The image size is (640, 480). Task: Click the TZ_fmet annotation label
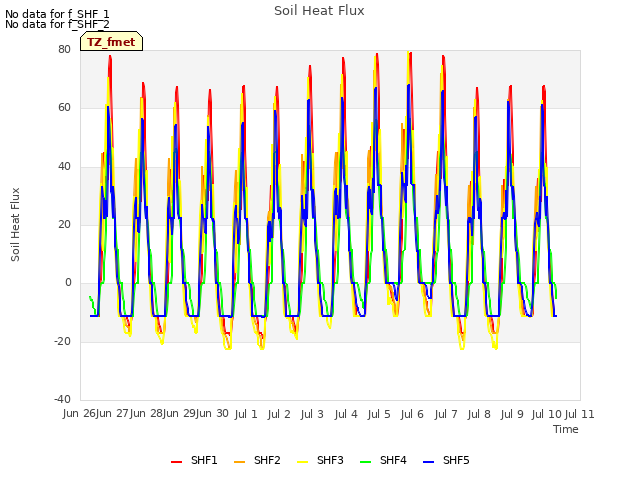(111, 42)
